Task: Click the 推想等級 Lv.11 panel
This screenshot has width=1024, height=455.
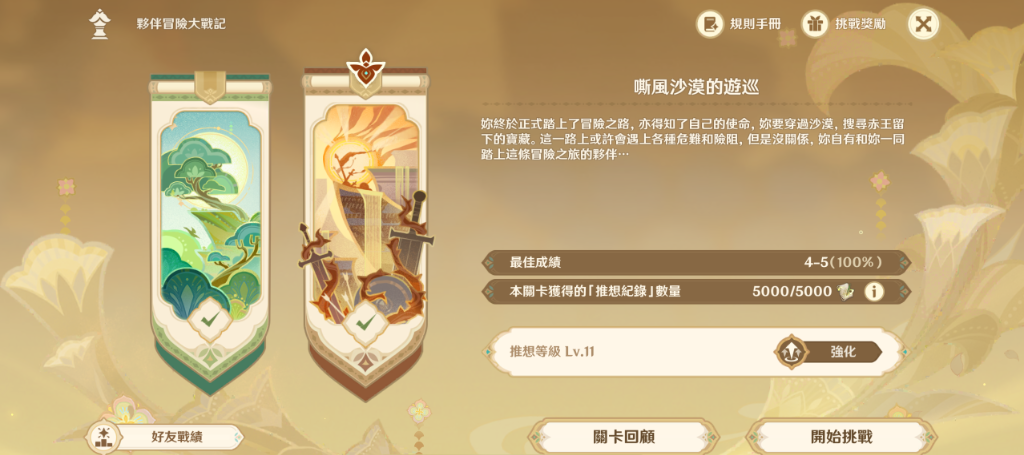Action: (696, 353)
